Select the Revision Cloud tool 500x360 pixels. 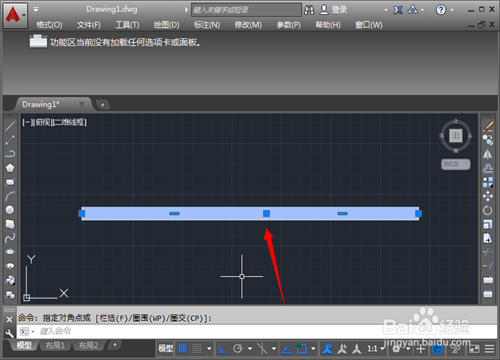click(x=10, y=224)
